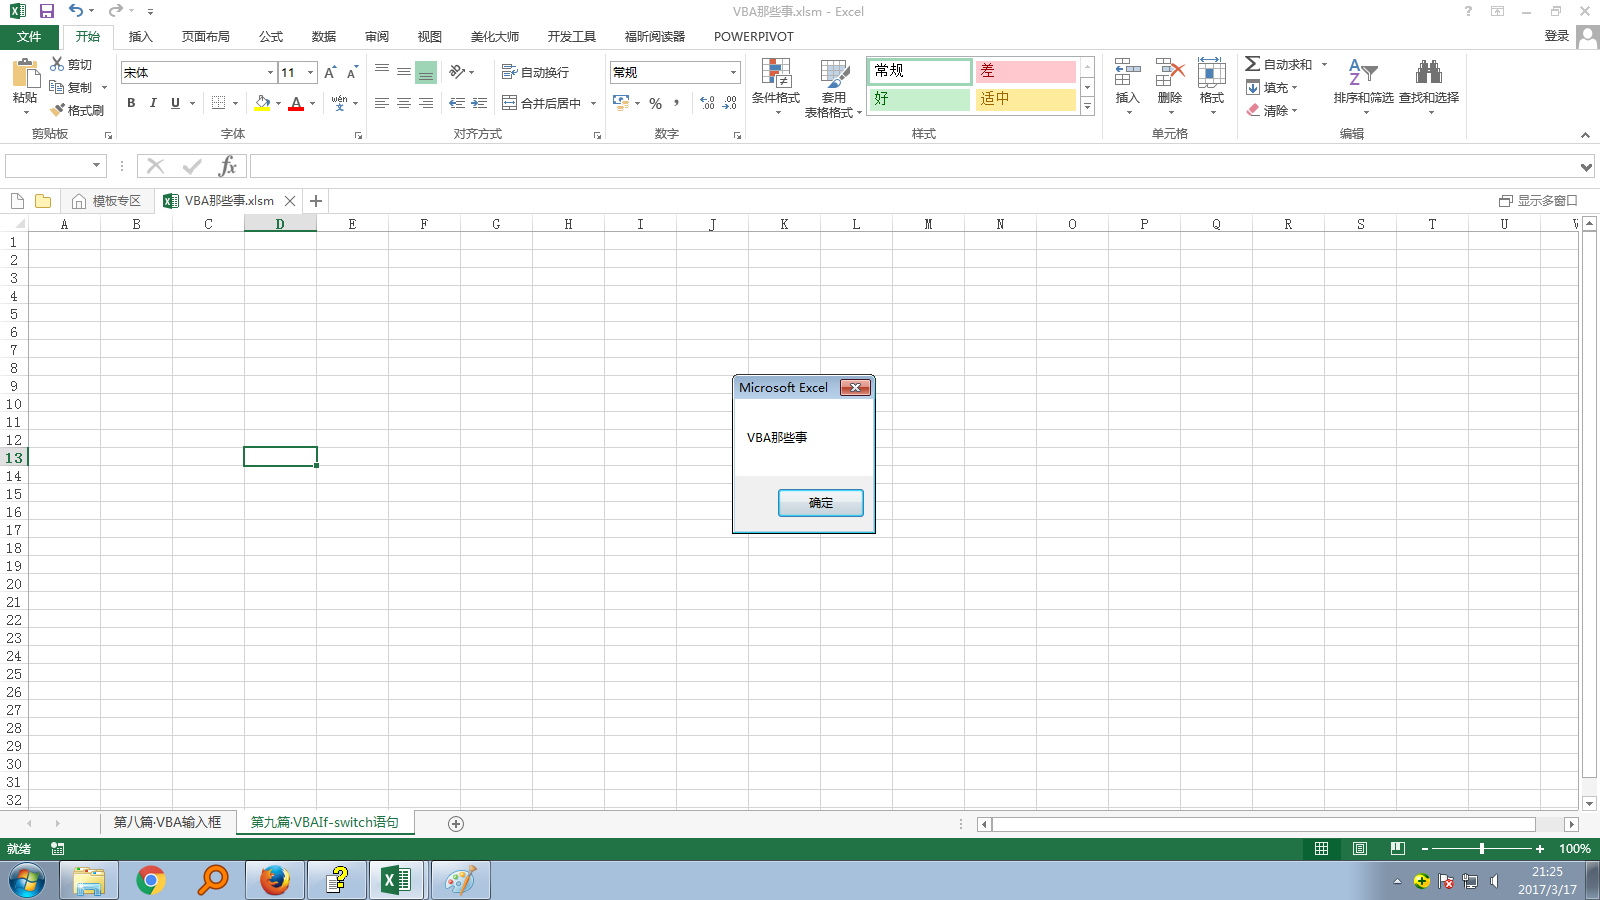Viewport: 1600px width, 900px height.
Task: Apply comma number style
Action: click(677, 103)
